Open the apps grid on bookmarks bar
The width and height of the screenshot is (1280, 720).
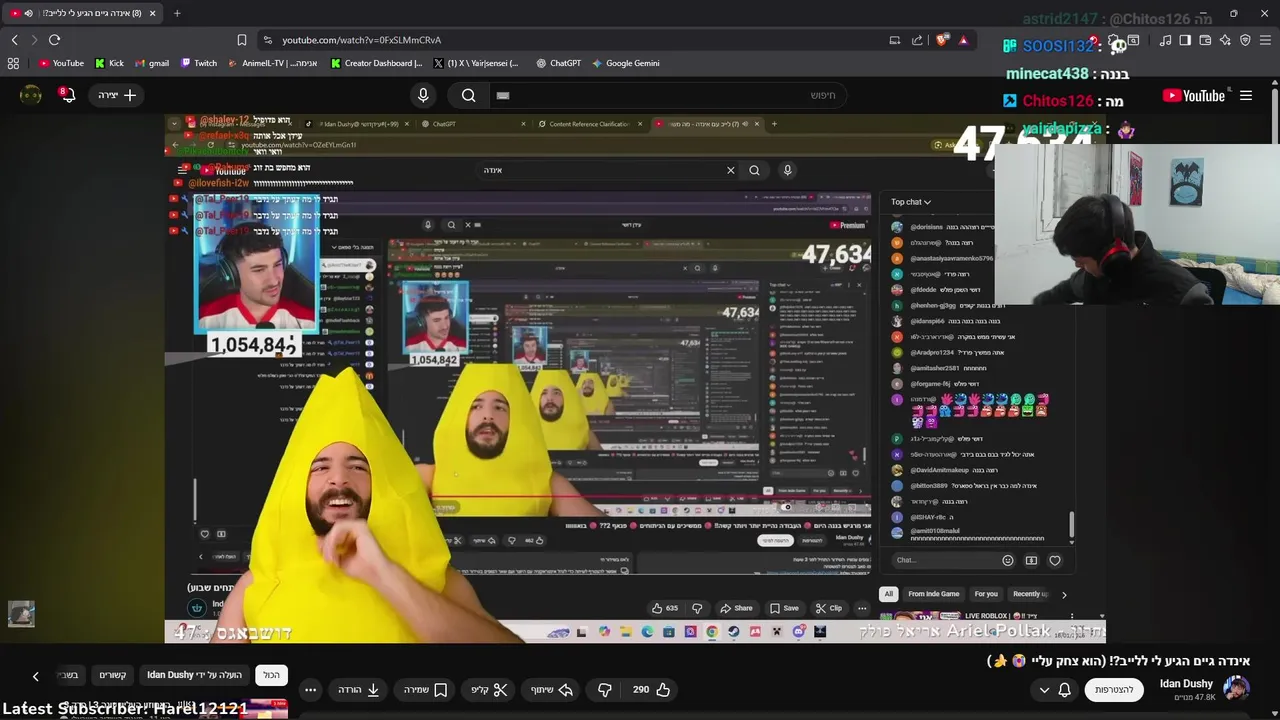(13, 63)
